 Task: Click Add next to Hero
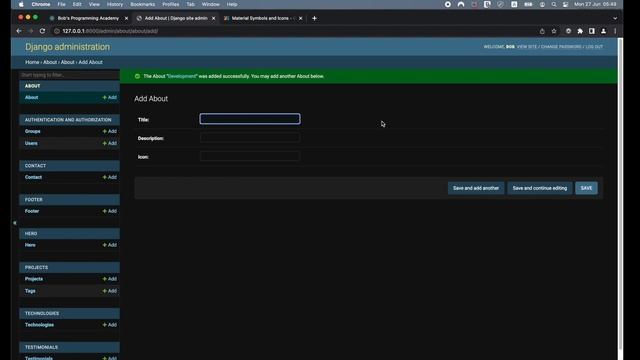pyautogui.click(x=110, y=245)
